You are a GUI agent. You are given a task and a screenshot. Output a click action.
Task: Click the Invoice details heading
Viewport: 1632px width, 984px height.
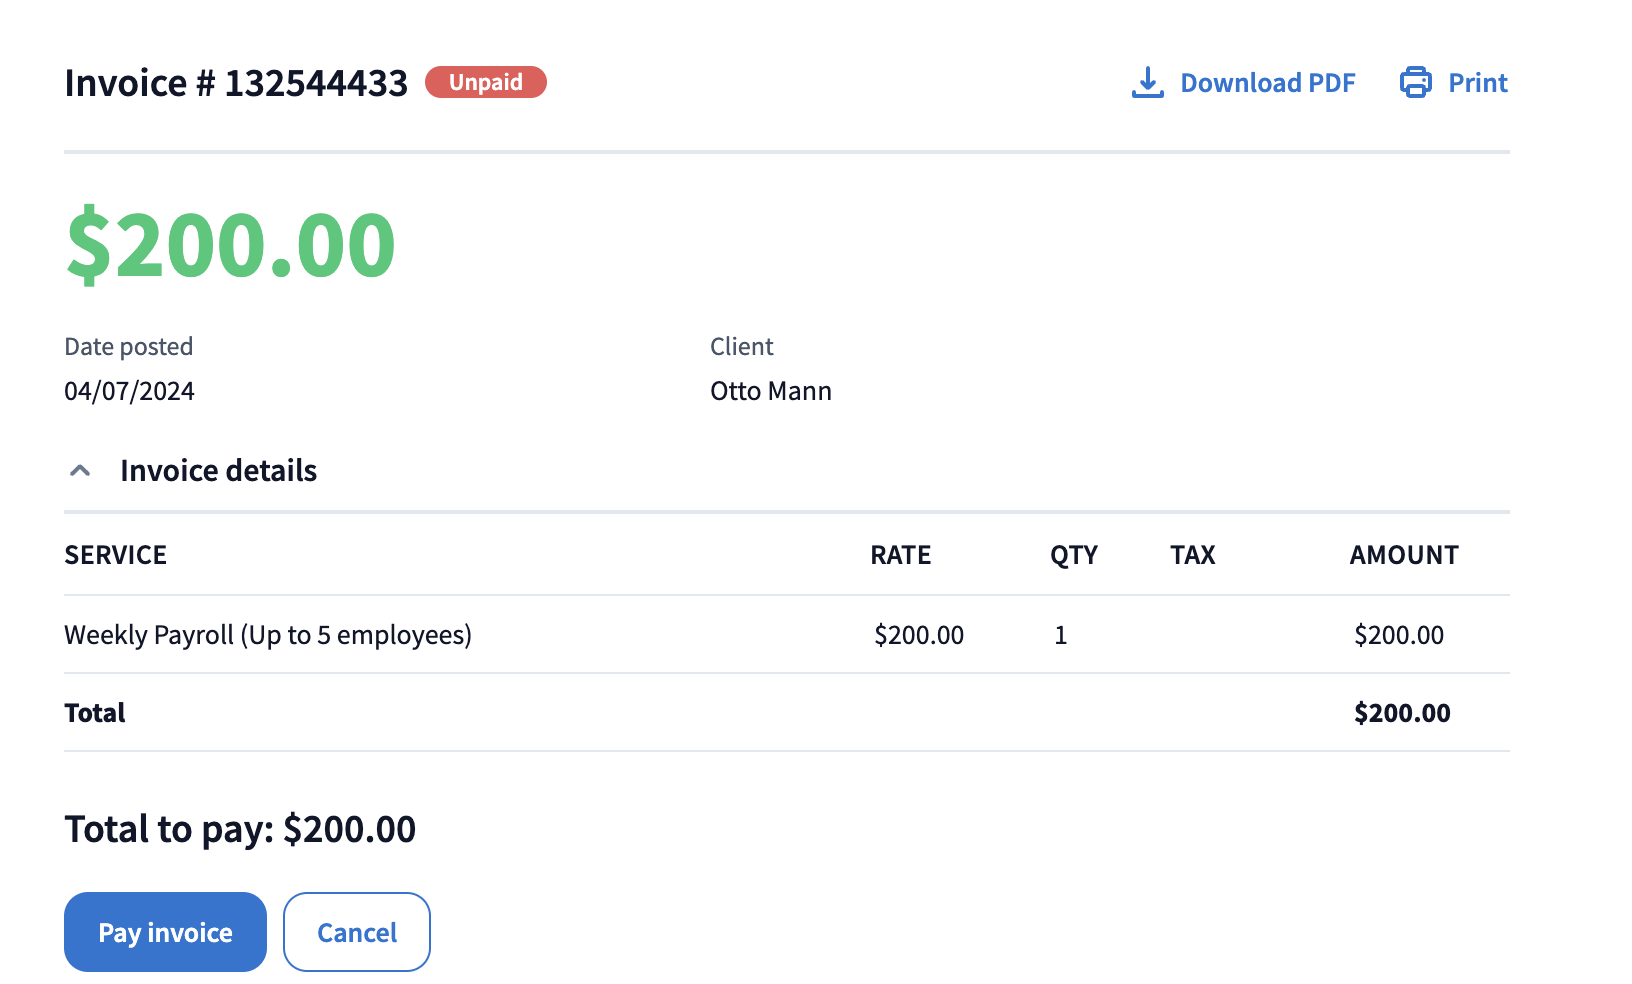pos(218,471)
